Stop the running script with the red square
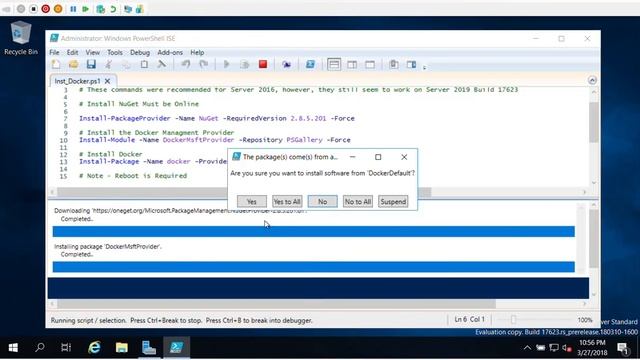 pyautogui.click(x=263, y=64)
